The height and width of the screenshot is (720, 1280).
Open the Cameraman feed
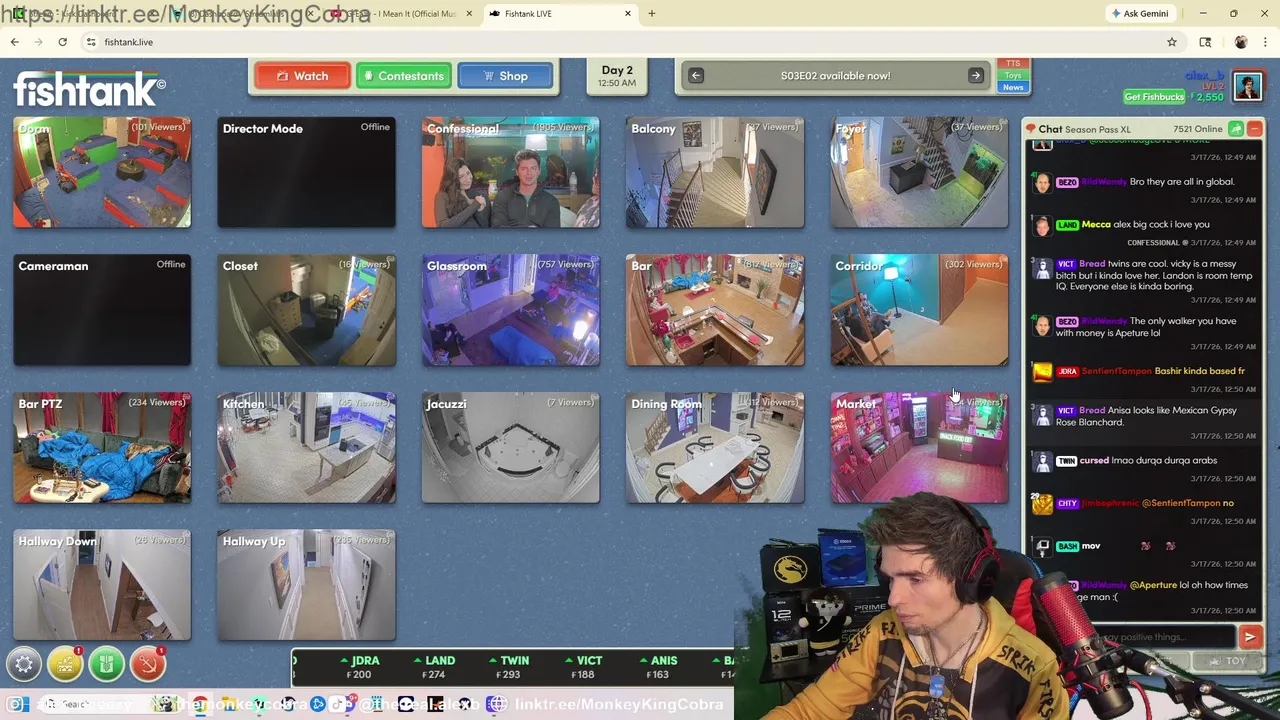pyautogui.click(x=102, y=310)
